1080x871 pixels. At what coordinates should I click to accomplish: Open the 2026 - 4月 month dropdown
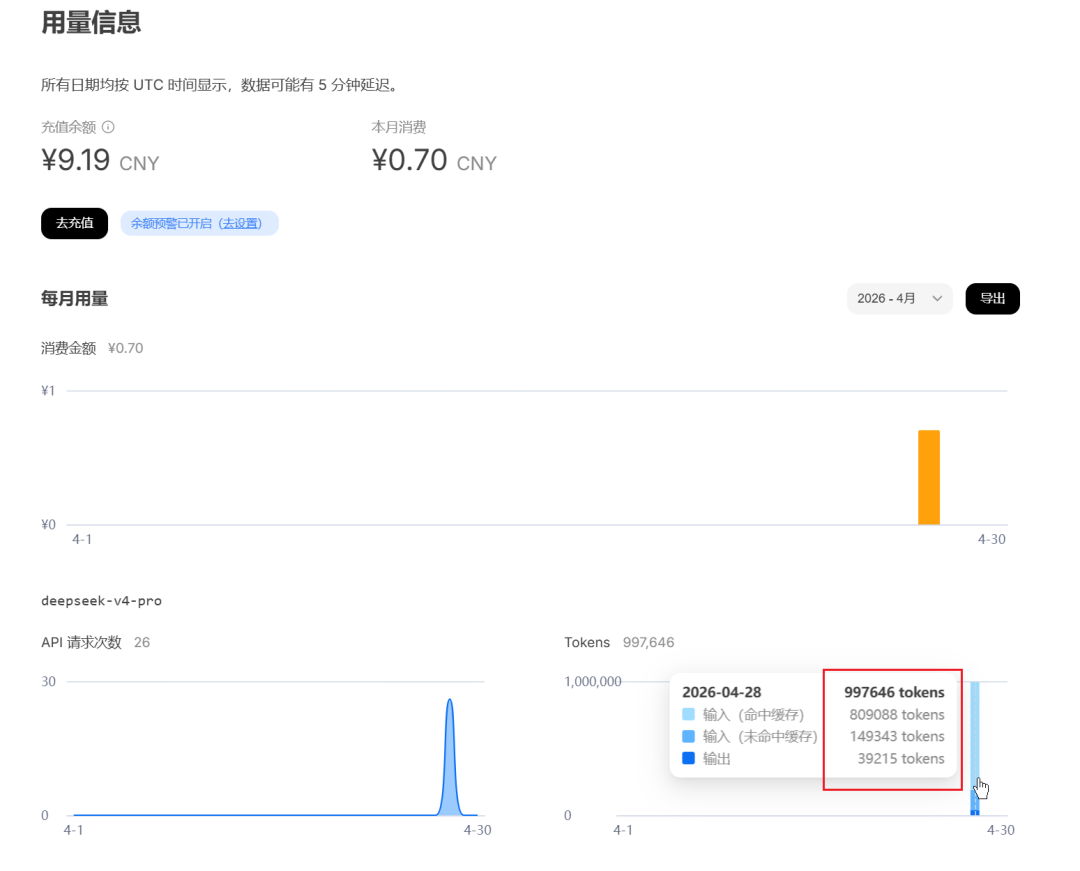tap(899, 298)
